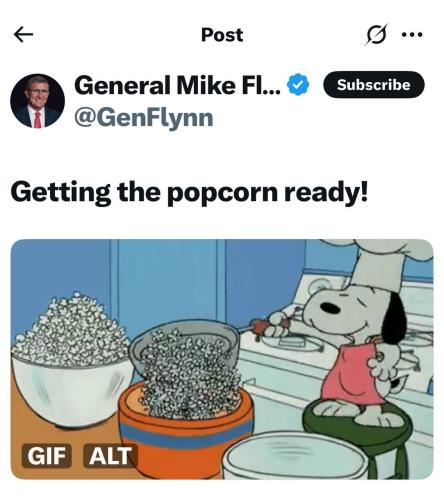Open General Mike Flynn's profile avatar
The height and width of the screenshot is (500, 444).
[x=37, y=101]
